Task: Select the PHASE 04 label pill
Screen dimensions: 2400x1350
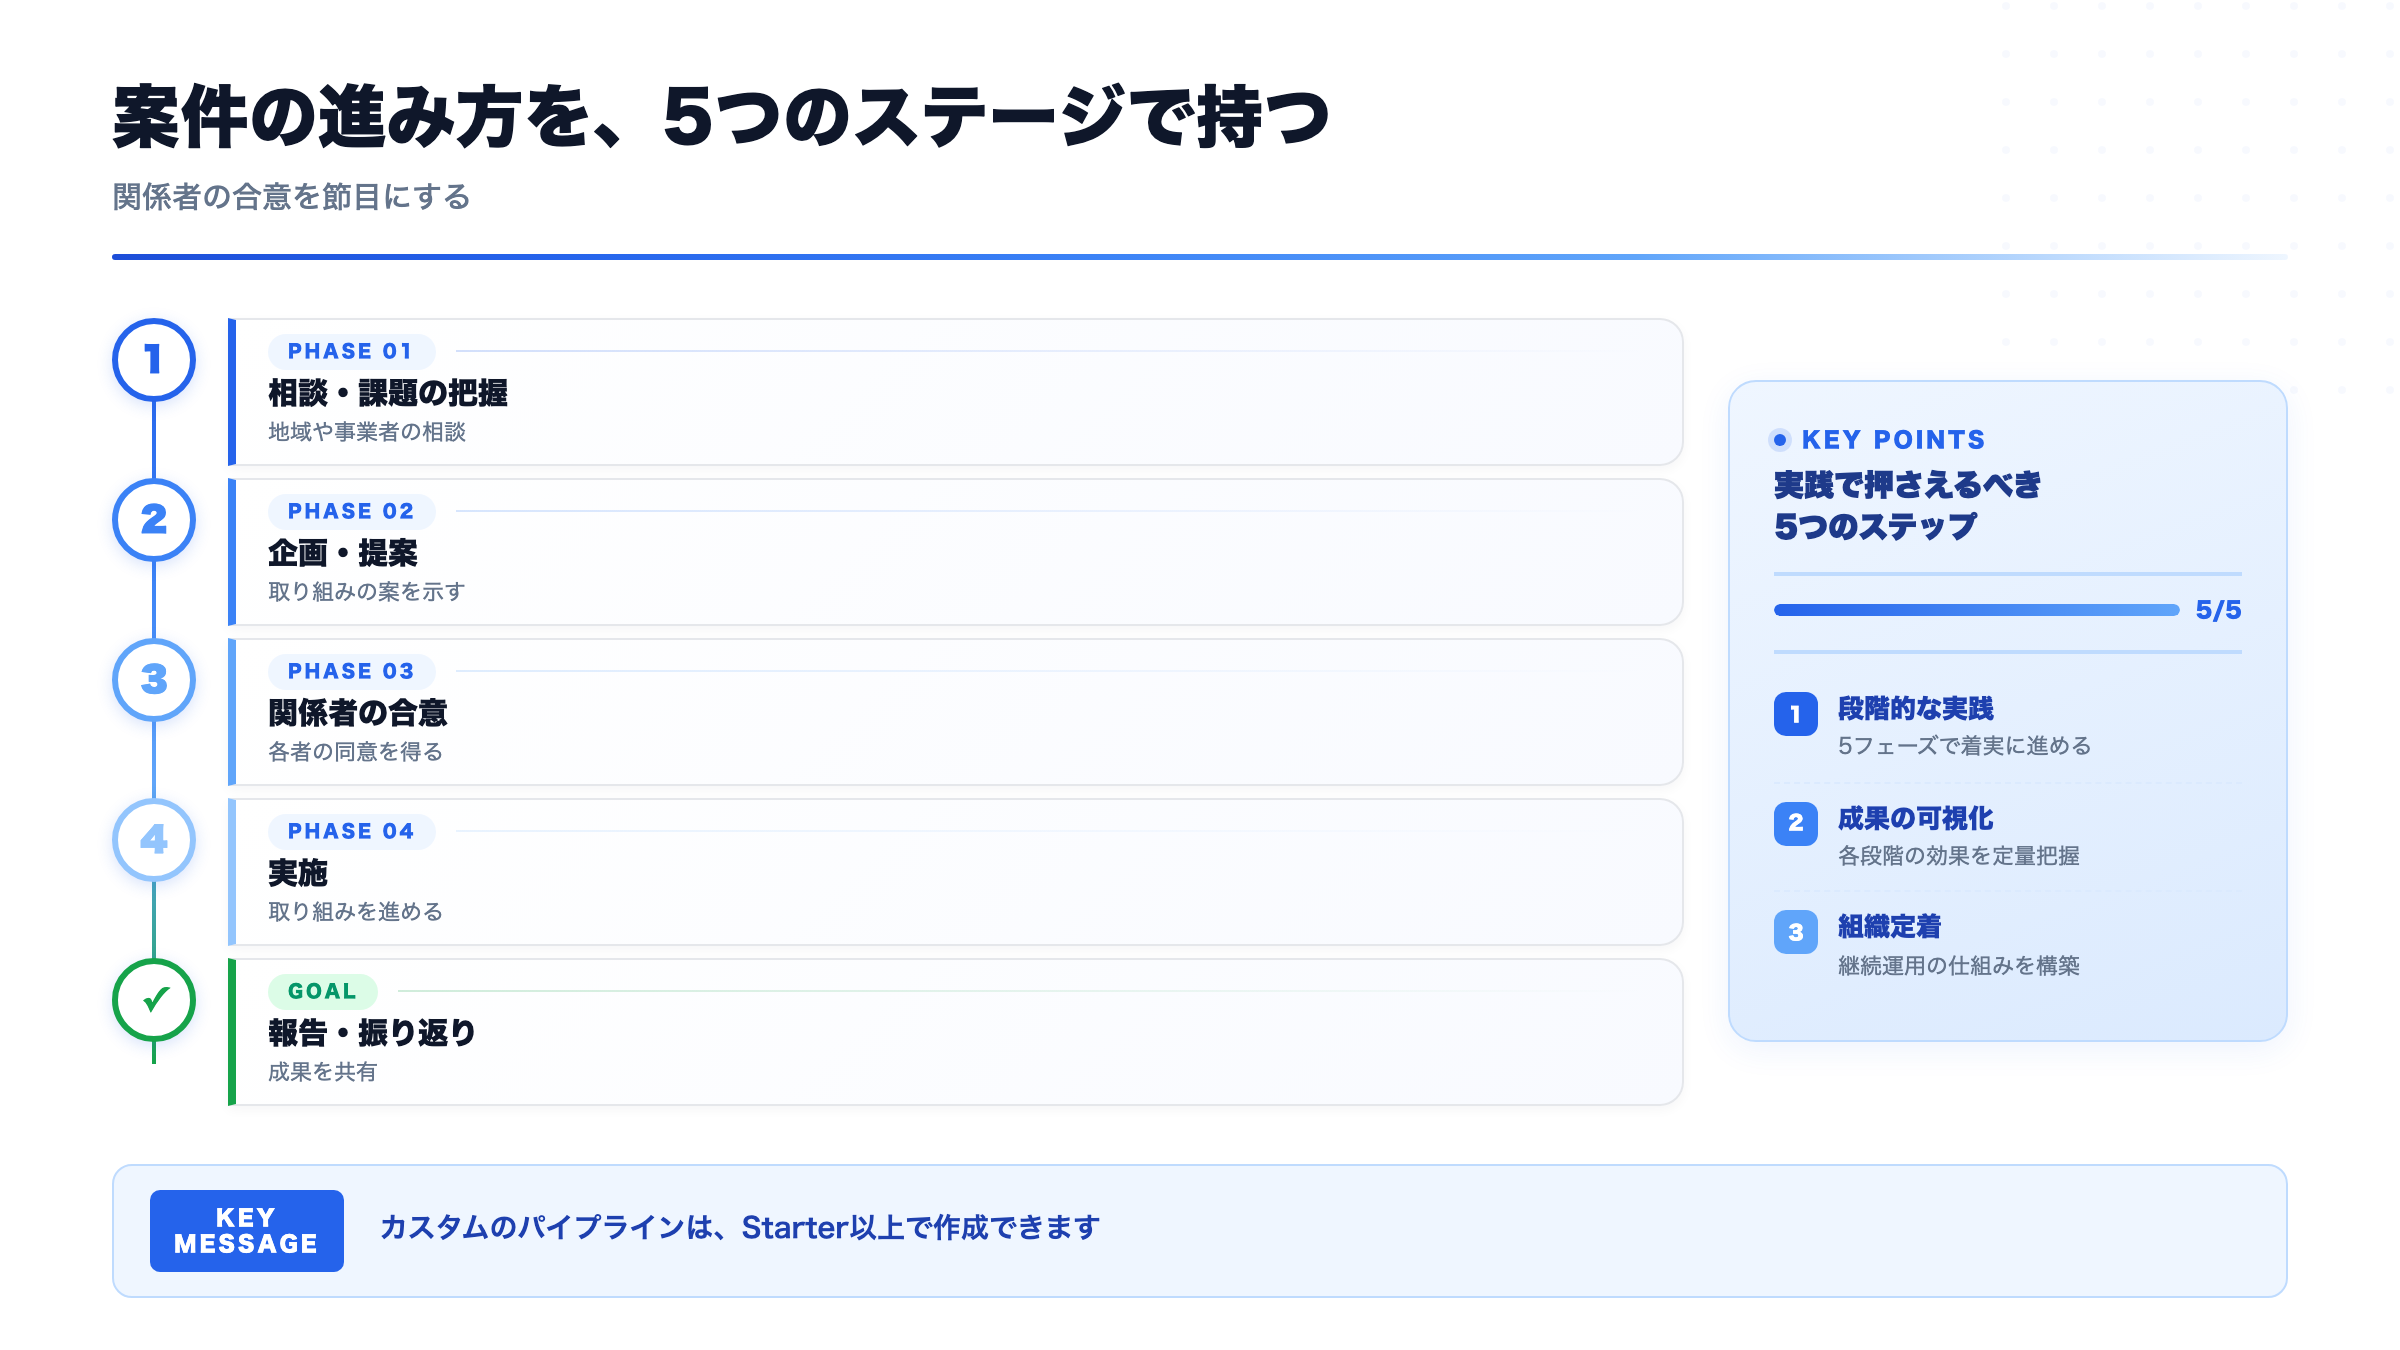Action: click(351, 831)
